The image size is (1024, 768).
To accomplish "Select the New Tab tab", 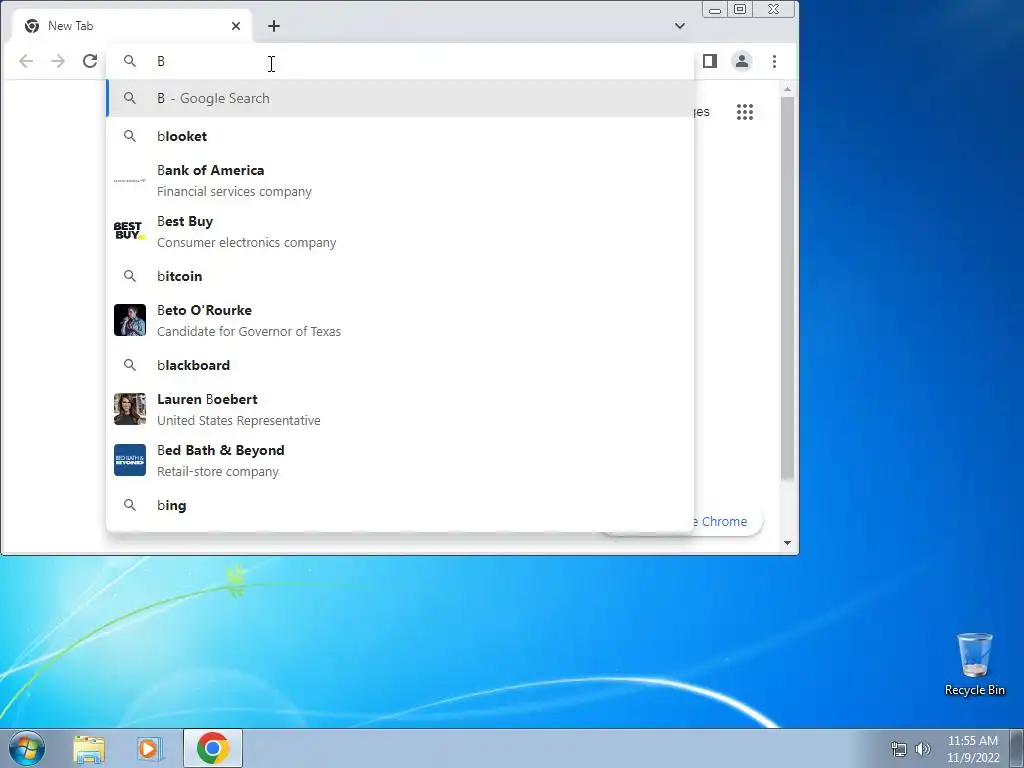I will point(132,26).
